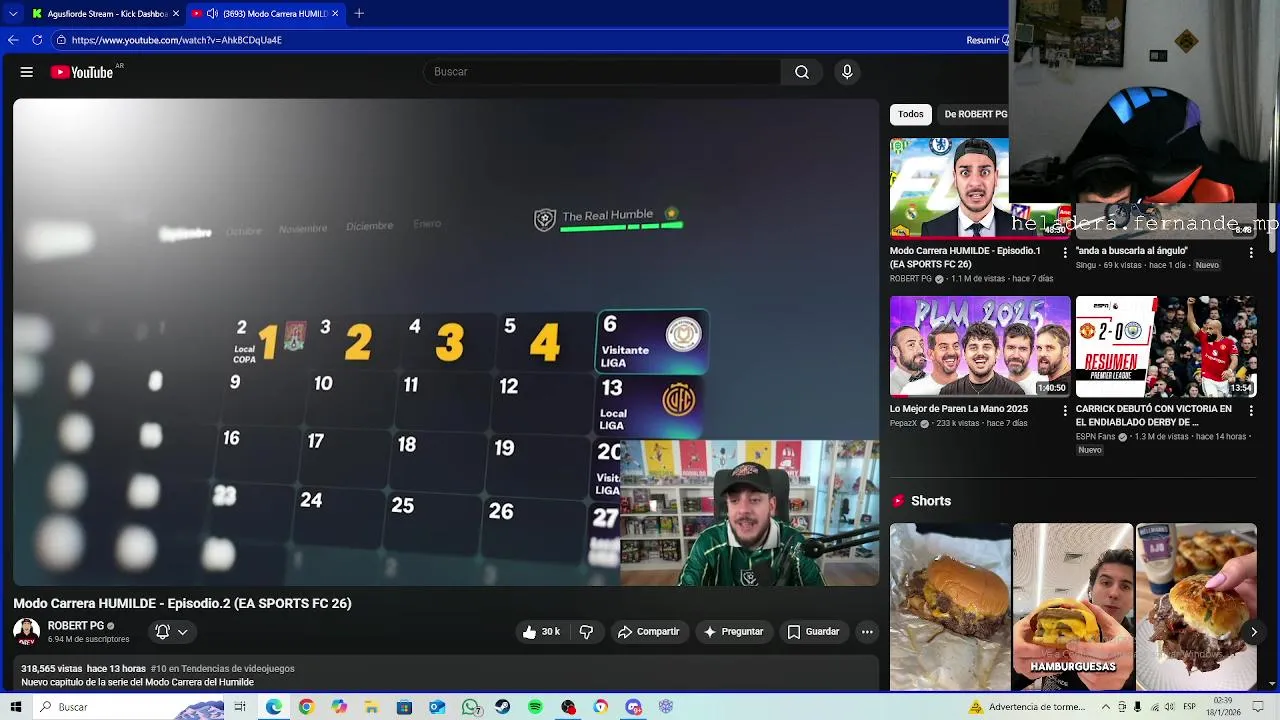The height and width of the screenshot is (720, 1280).
Task: Open Lo Mejor de Paren La Mano 2025 thumbnail
Action: (x=980, y=346)
